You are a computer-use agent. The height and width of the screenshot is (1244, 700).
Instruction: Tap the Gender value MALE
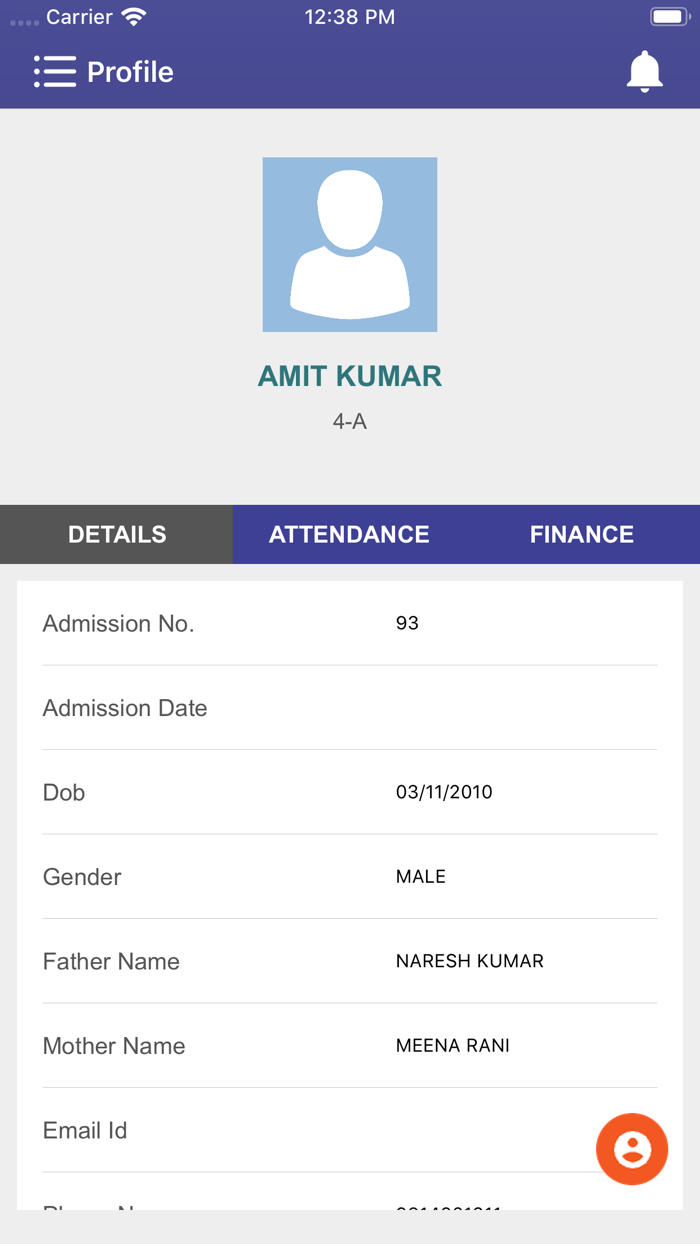click(421, 877)
